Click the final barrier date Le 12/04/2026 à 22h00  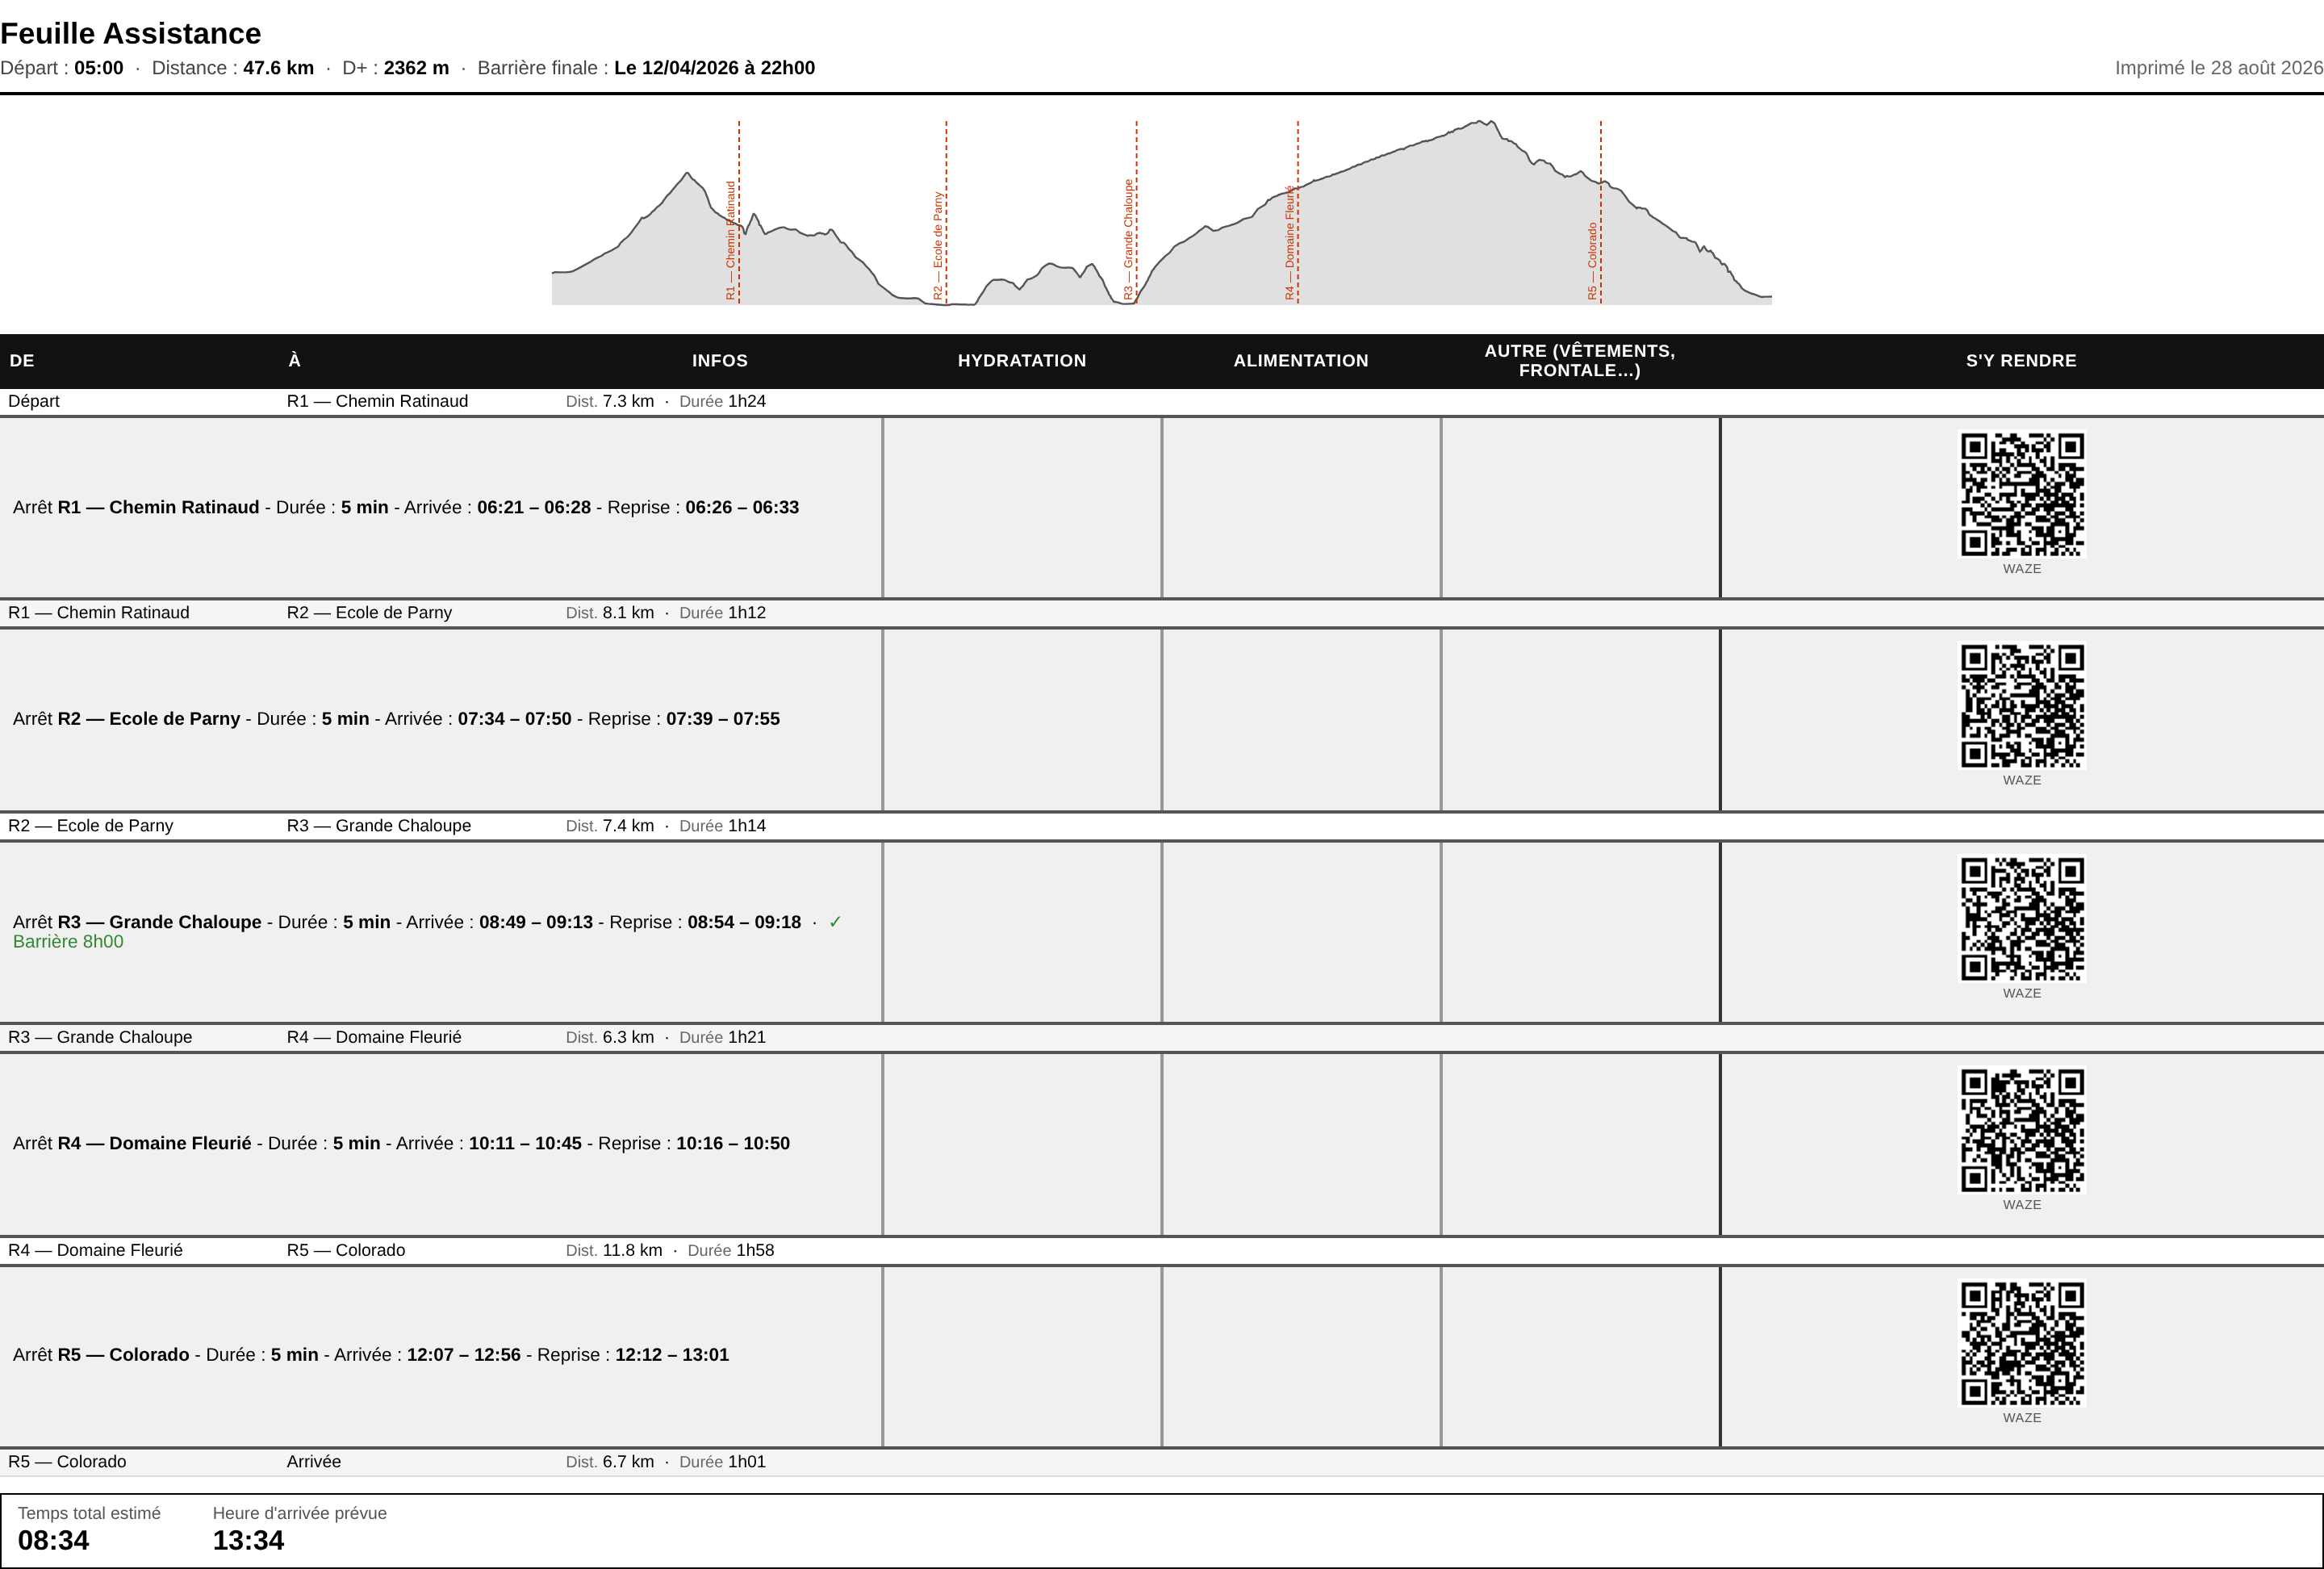[714, 68]
